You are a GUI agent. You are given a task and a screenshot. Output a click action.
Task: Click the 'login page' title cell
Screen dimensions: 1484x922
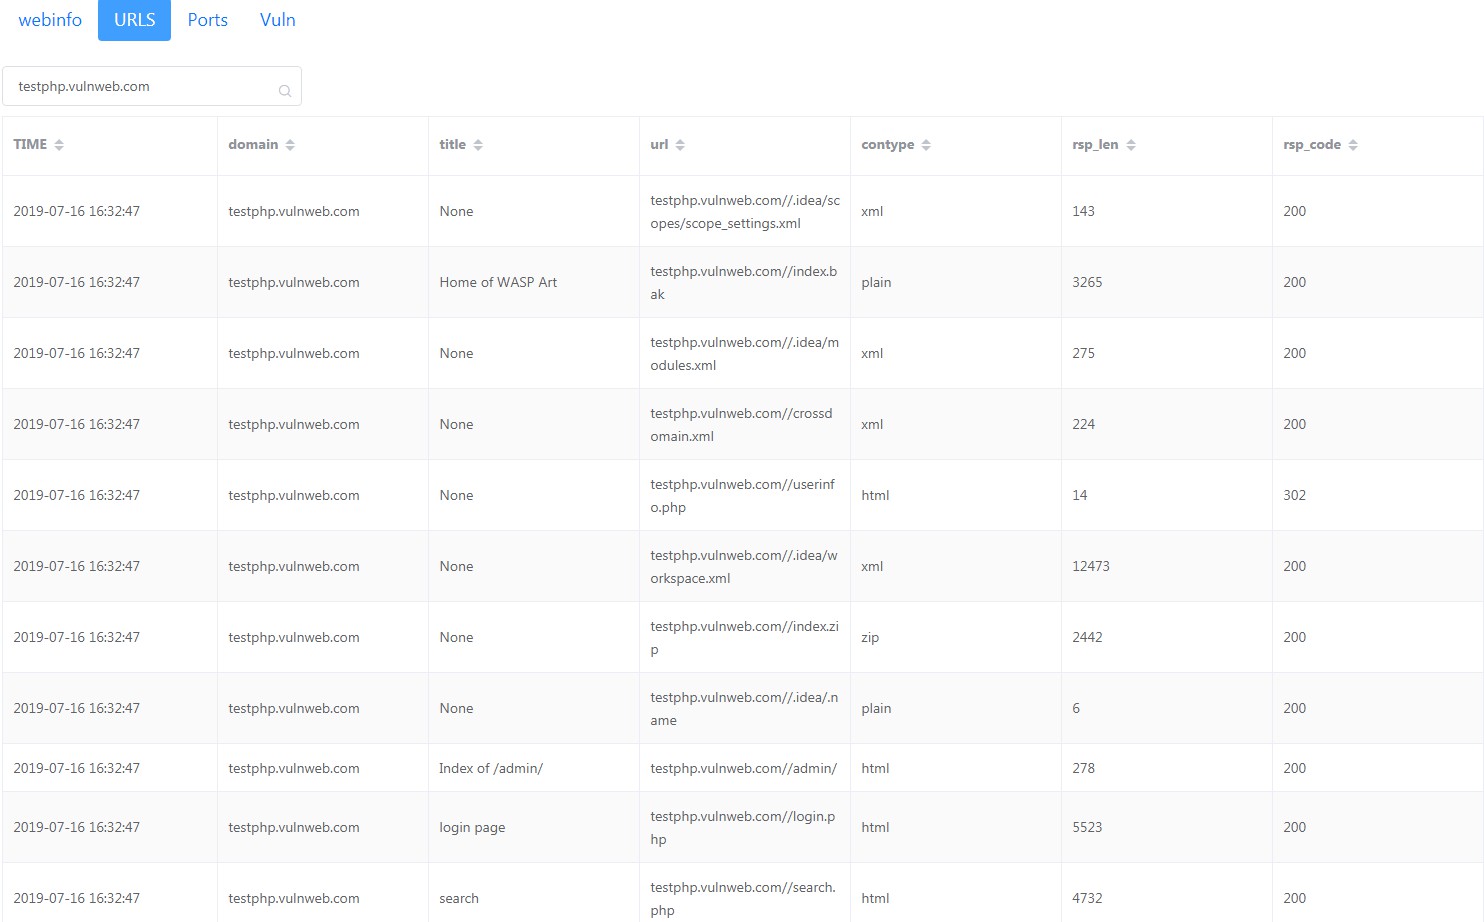tap(534, 827)
